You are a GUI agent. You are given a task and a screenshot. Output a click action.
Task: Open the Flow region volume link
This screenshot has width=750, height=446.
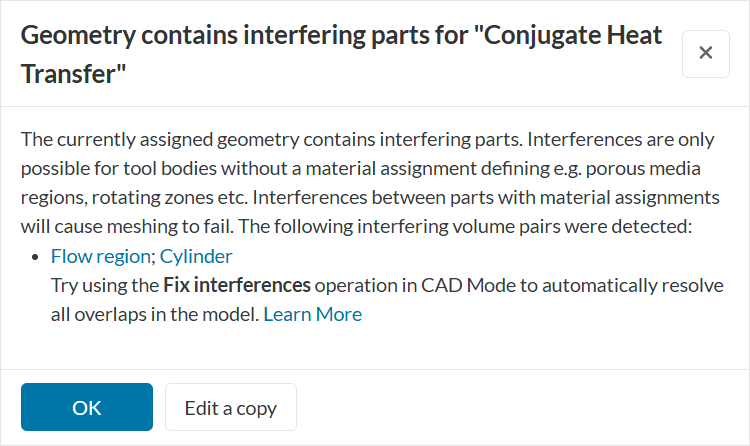pyautogui.click(x=100, y=256)
